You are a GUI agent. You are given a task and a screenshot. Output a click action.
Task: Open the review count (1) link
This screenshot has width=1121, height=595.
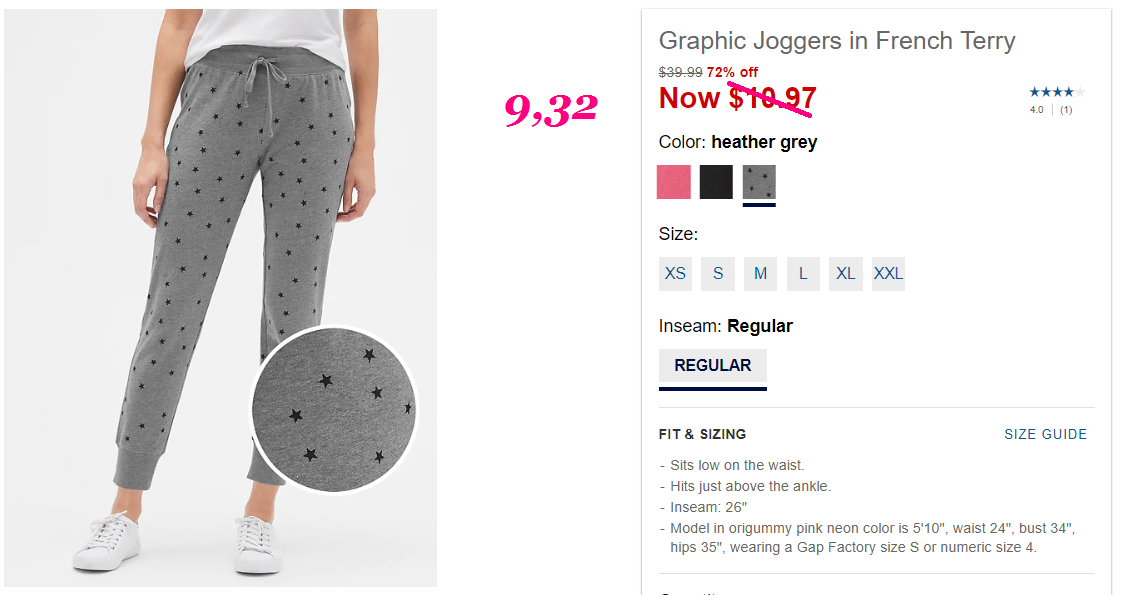[1066, 110]
